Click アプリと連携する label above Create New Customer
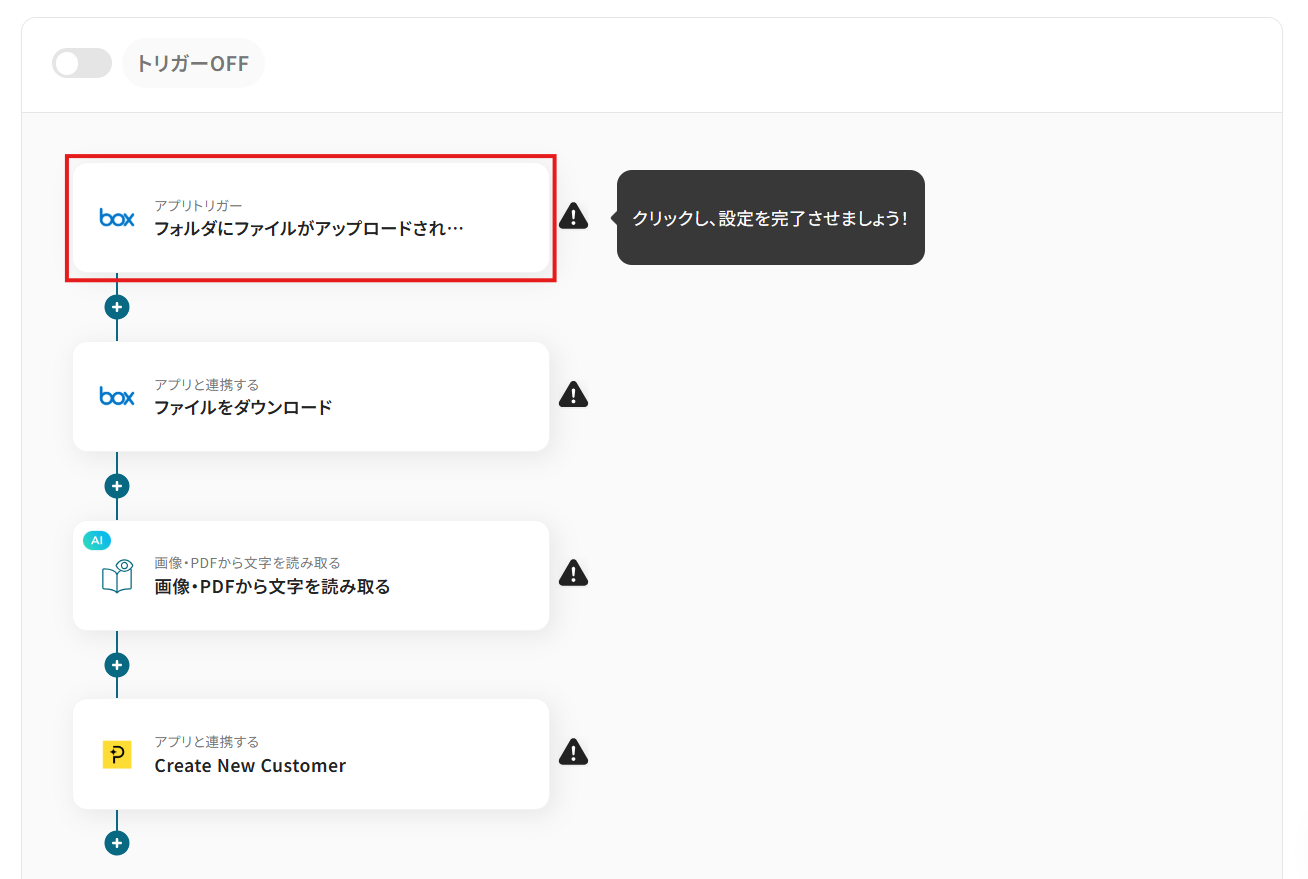 (206, 741)
